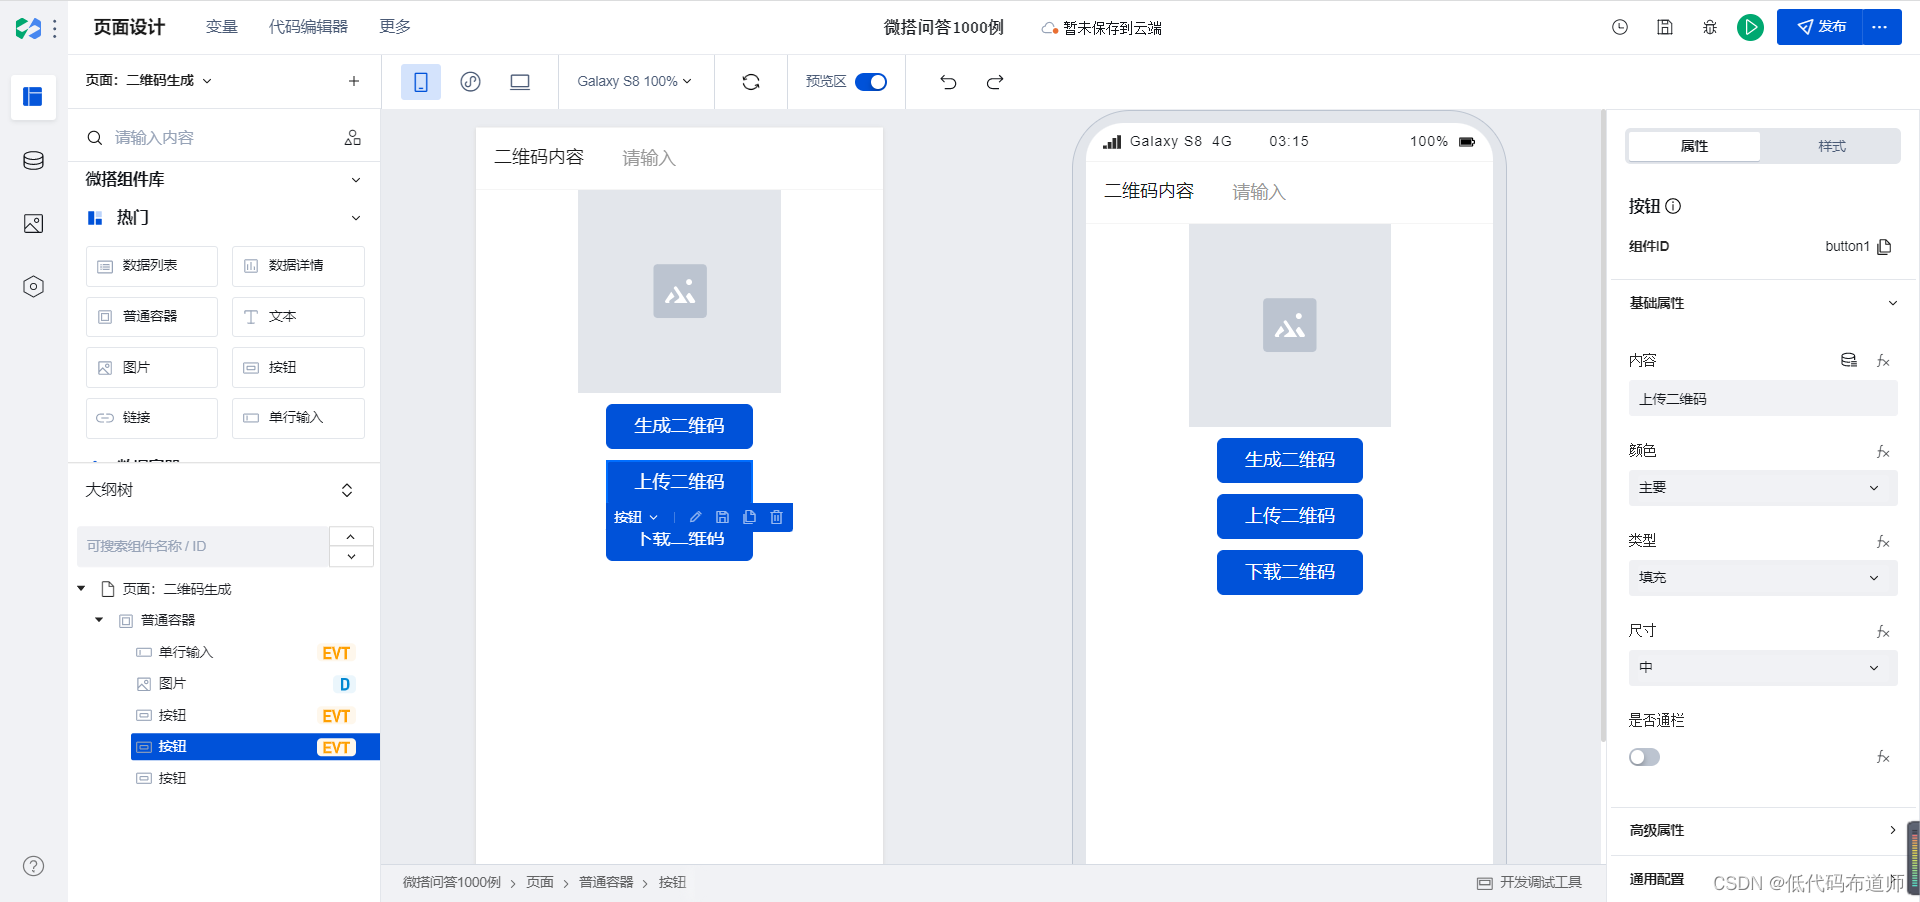Screen dimensions: 1920x902
Task: Collapse the 普通容器 tree node
Action: [99, 620]
